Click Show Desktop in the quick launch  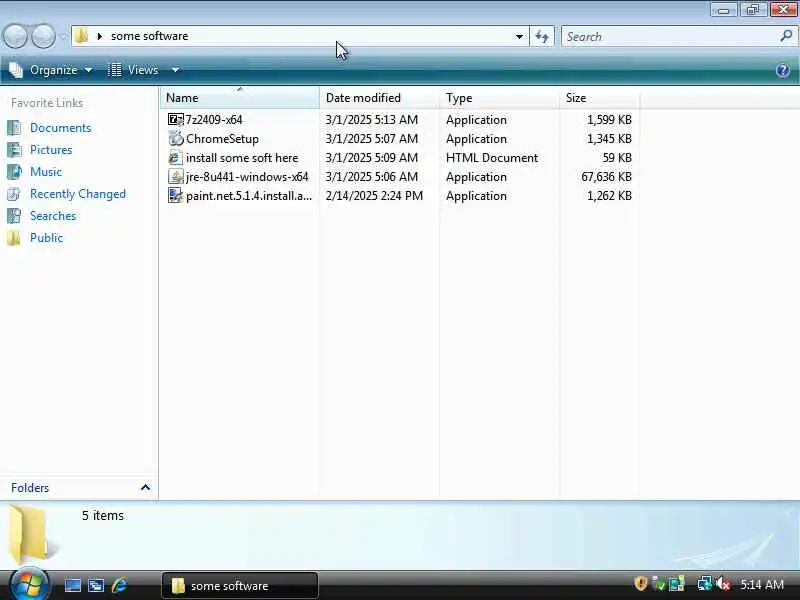click(x=72, y=585)
